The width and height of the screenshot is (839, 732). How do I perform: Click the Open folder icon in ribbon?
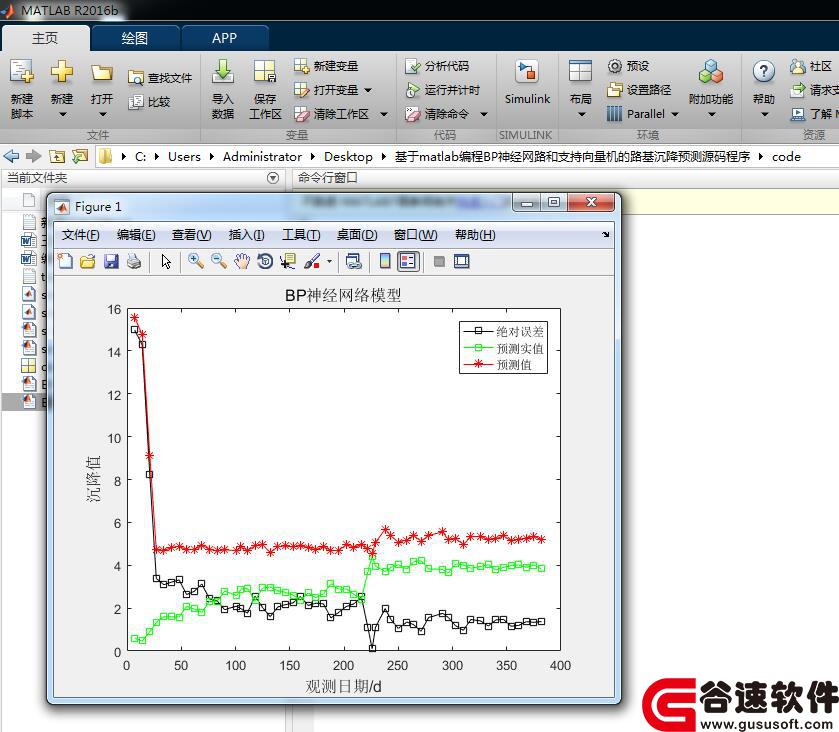pyautogui.click(x=102, y=72)
